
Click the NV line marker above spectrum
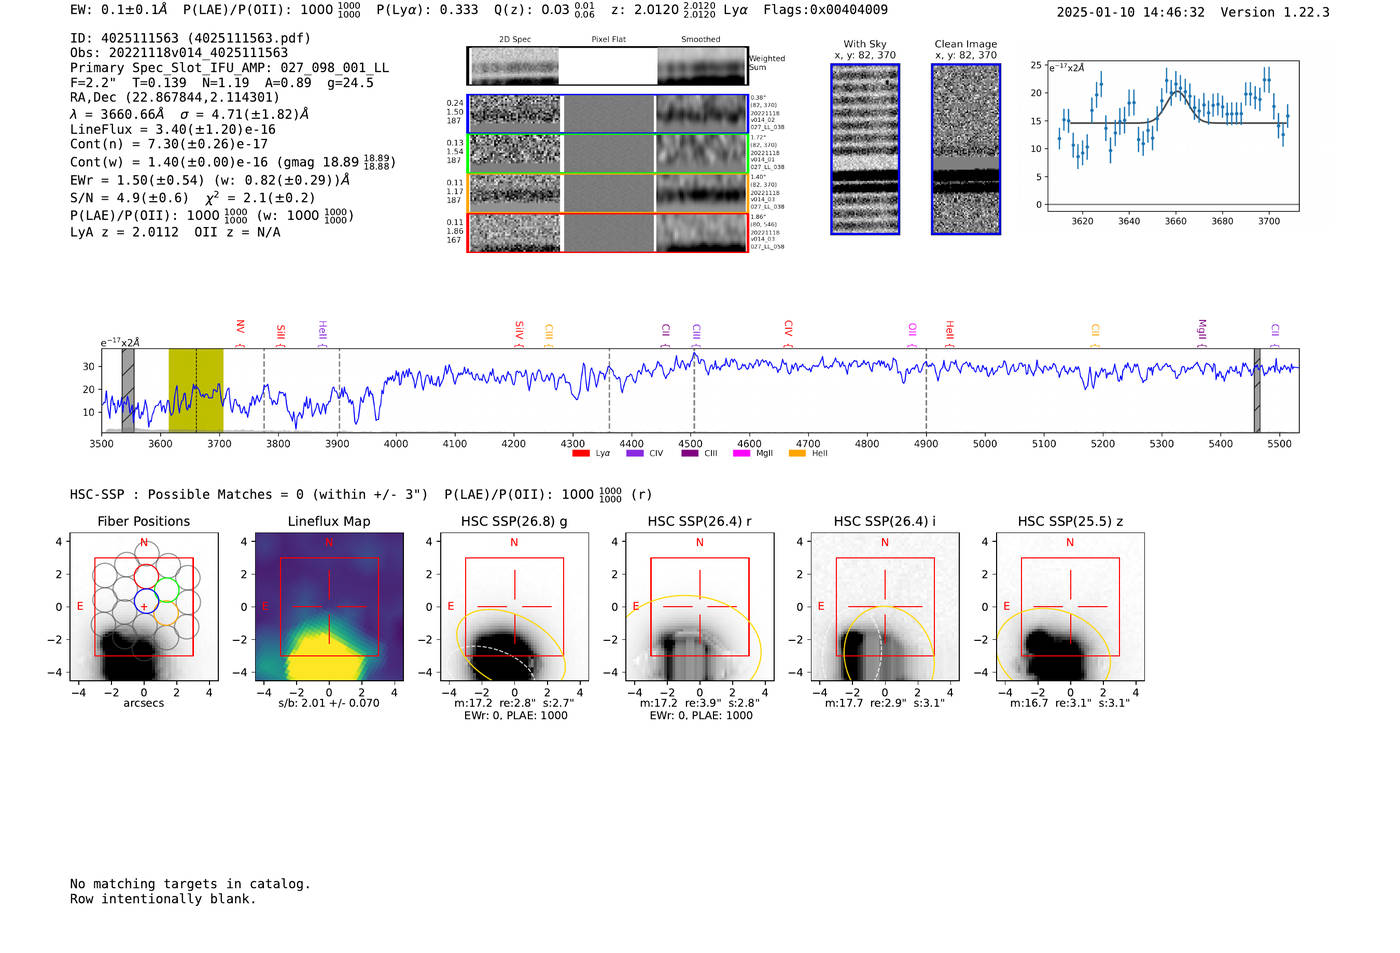240,333
